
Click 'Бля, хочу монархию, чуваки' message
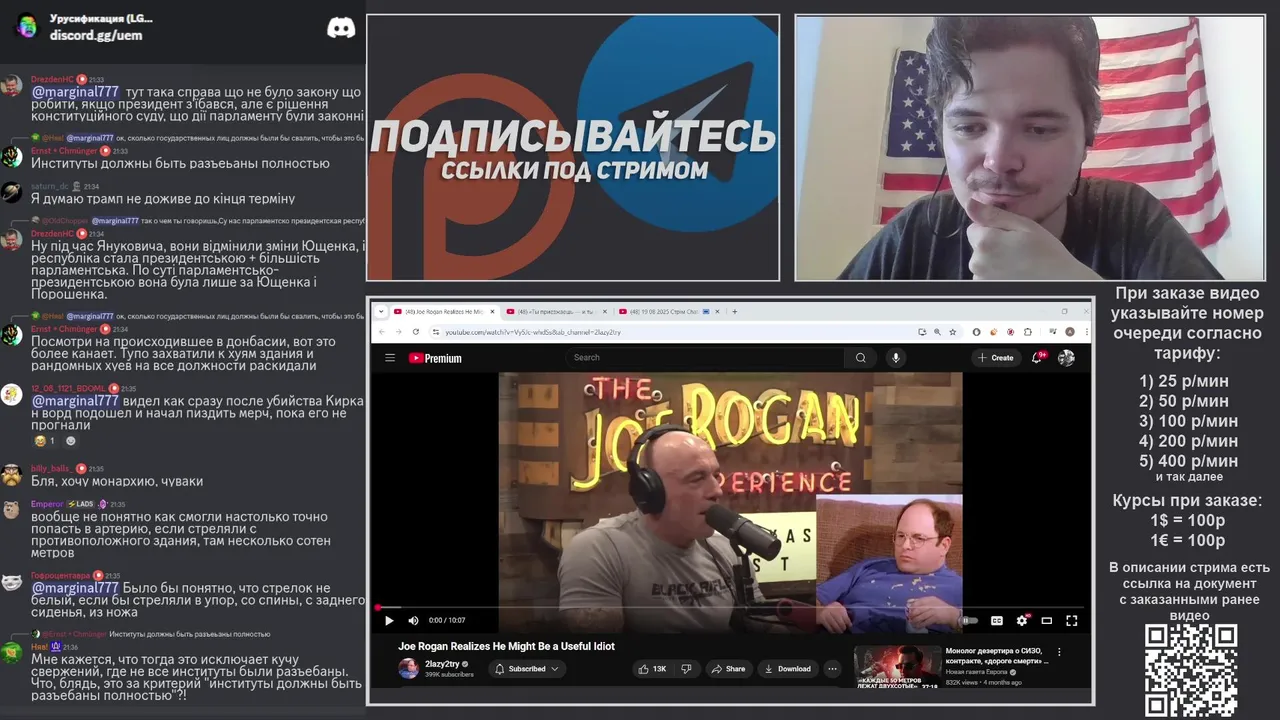[x=117, y=481]
